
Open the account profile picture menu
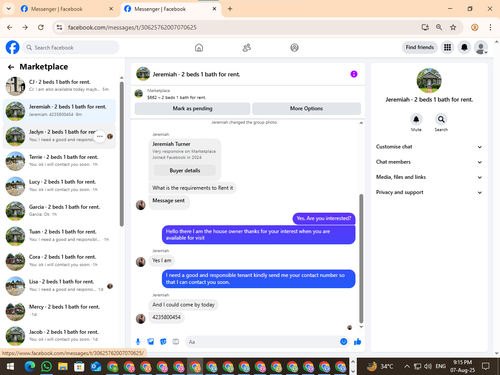click(x=481, y=47)
